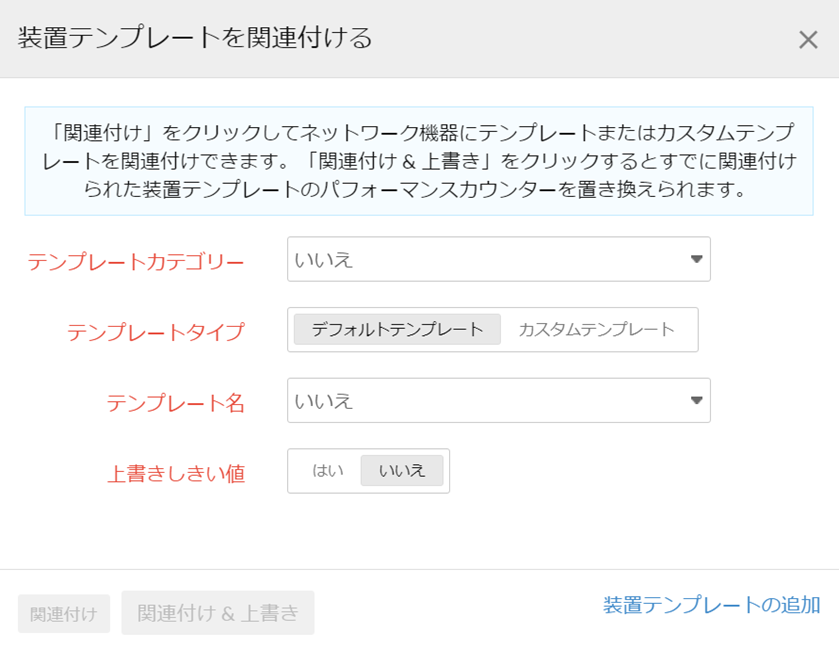Viewport: 839px width, 649px height.
Task: Click the blue information message box
Action: click(419, 161)
